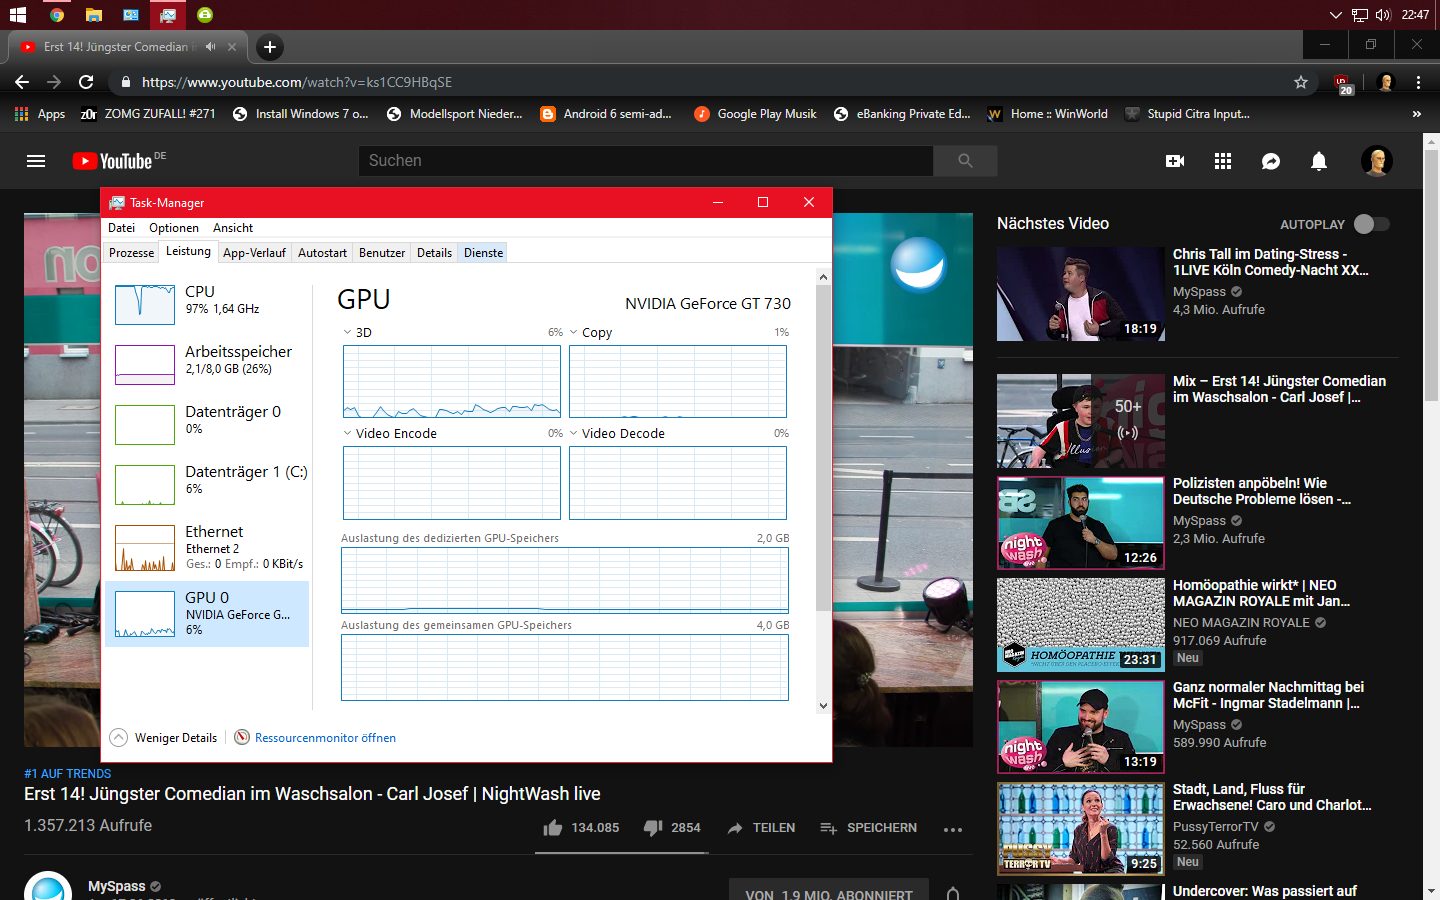Click the subscribed ABONNIERT button

pyautogui.click(x=829, y=891)
